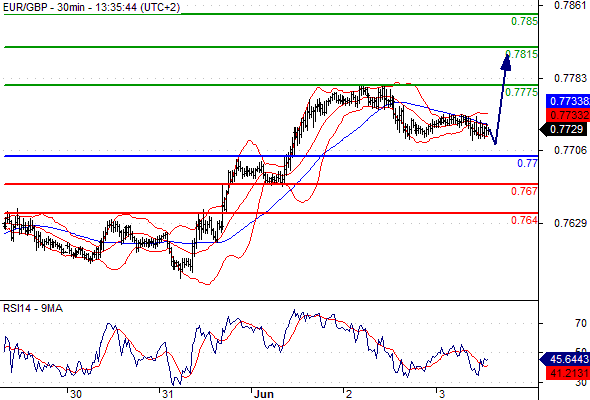
Task: Click the 0.7706 price axis value
Action: click(x=570, y=151)
